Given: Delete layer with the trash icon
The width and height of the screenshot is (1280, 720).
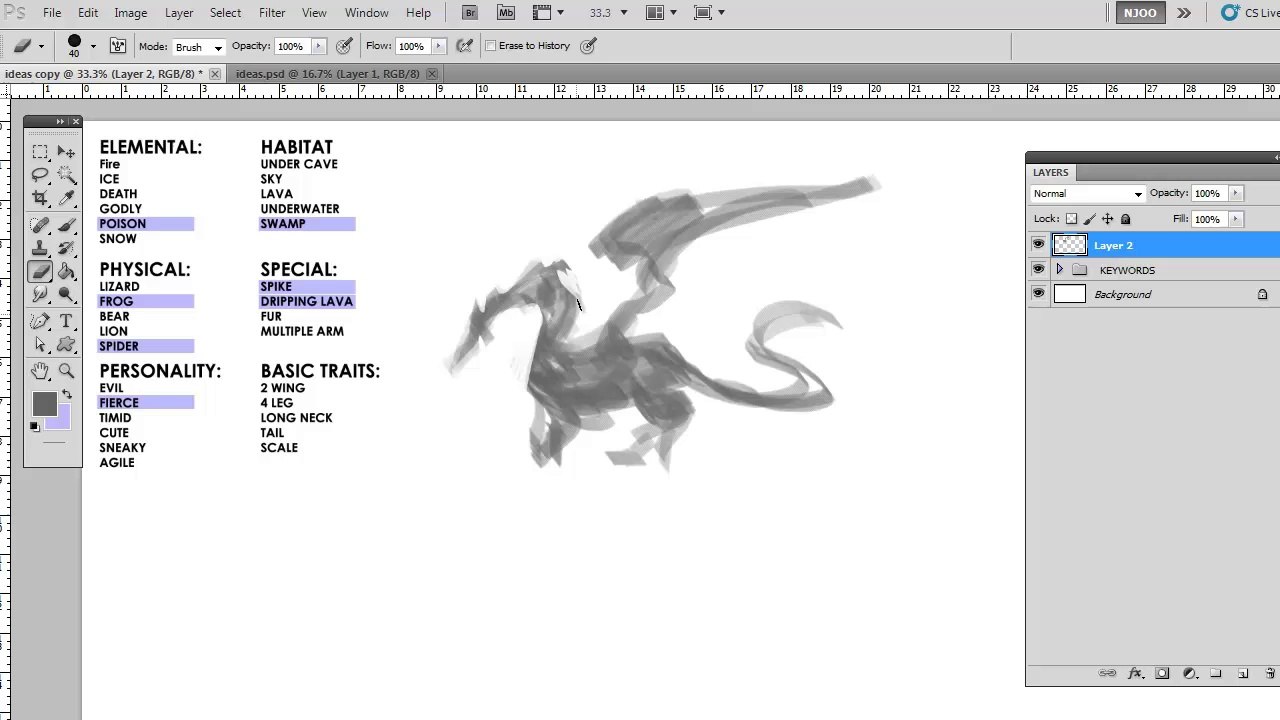Looking at the screenshot, I should [x=1270, y=674].
